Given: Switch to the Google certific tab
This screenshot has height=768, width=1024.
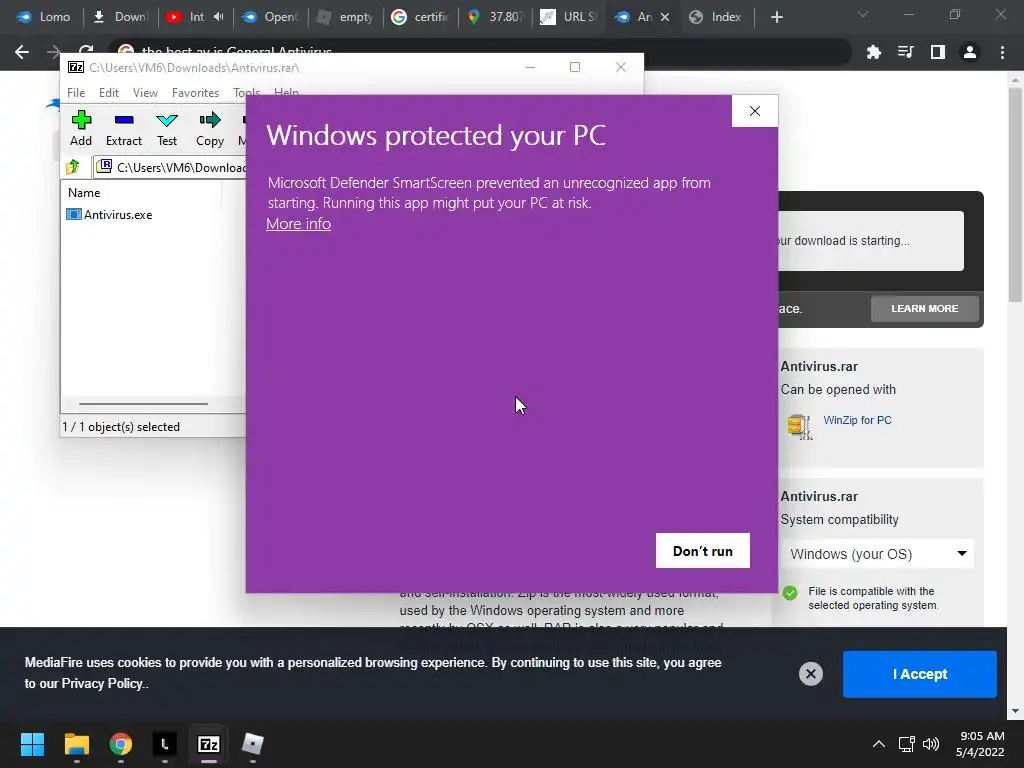Looking at the screenshot, I should pos(421,17).
